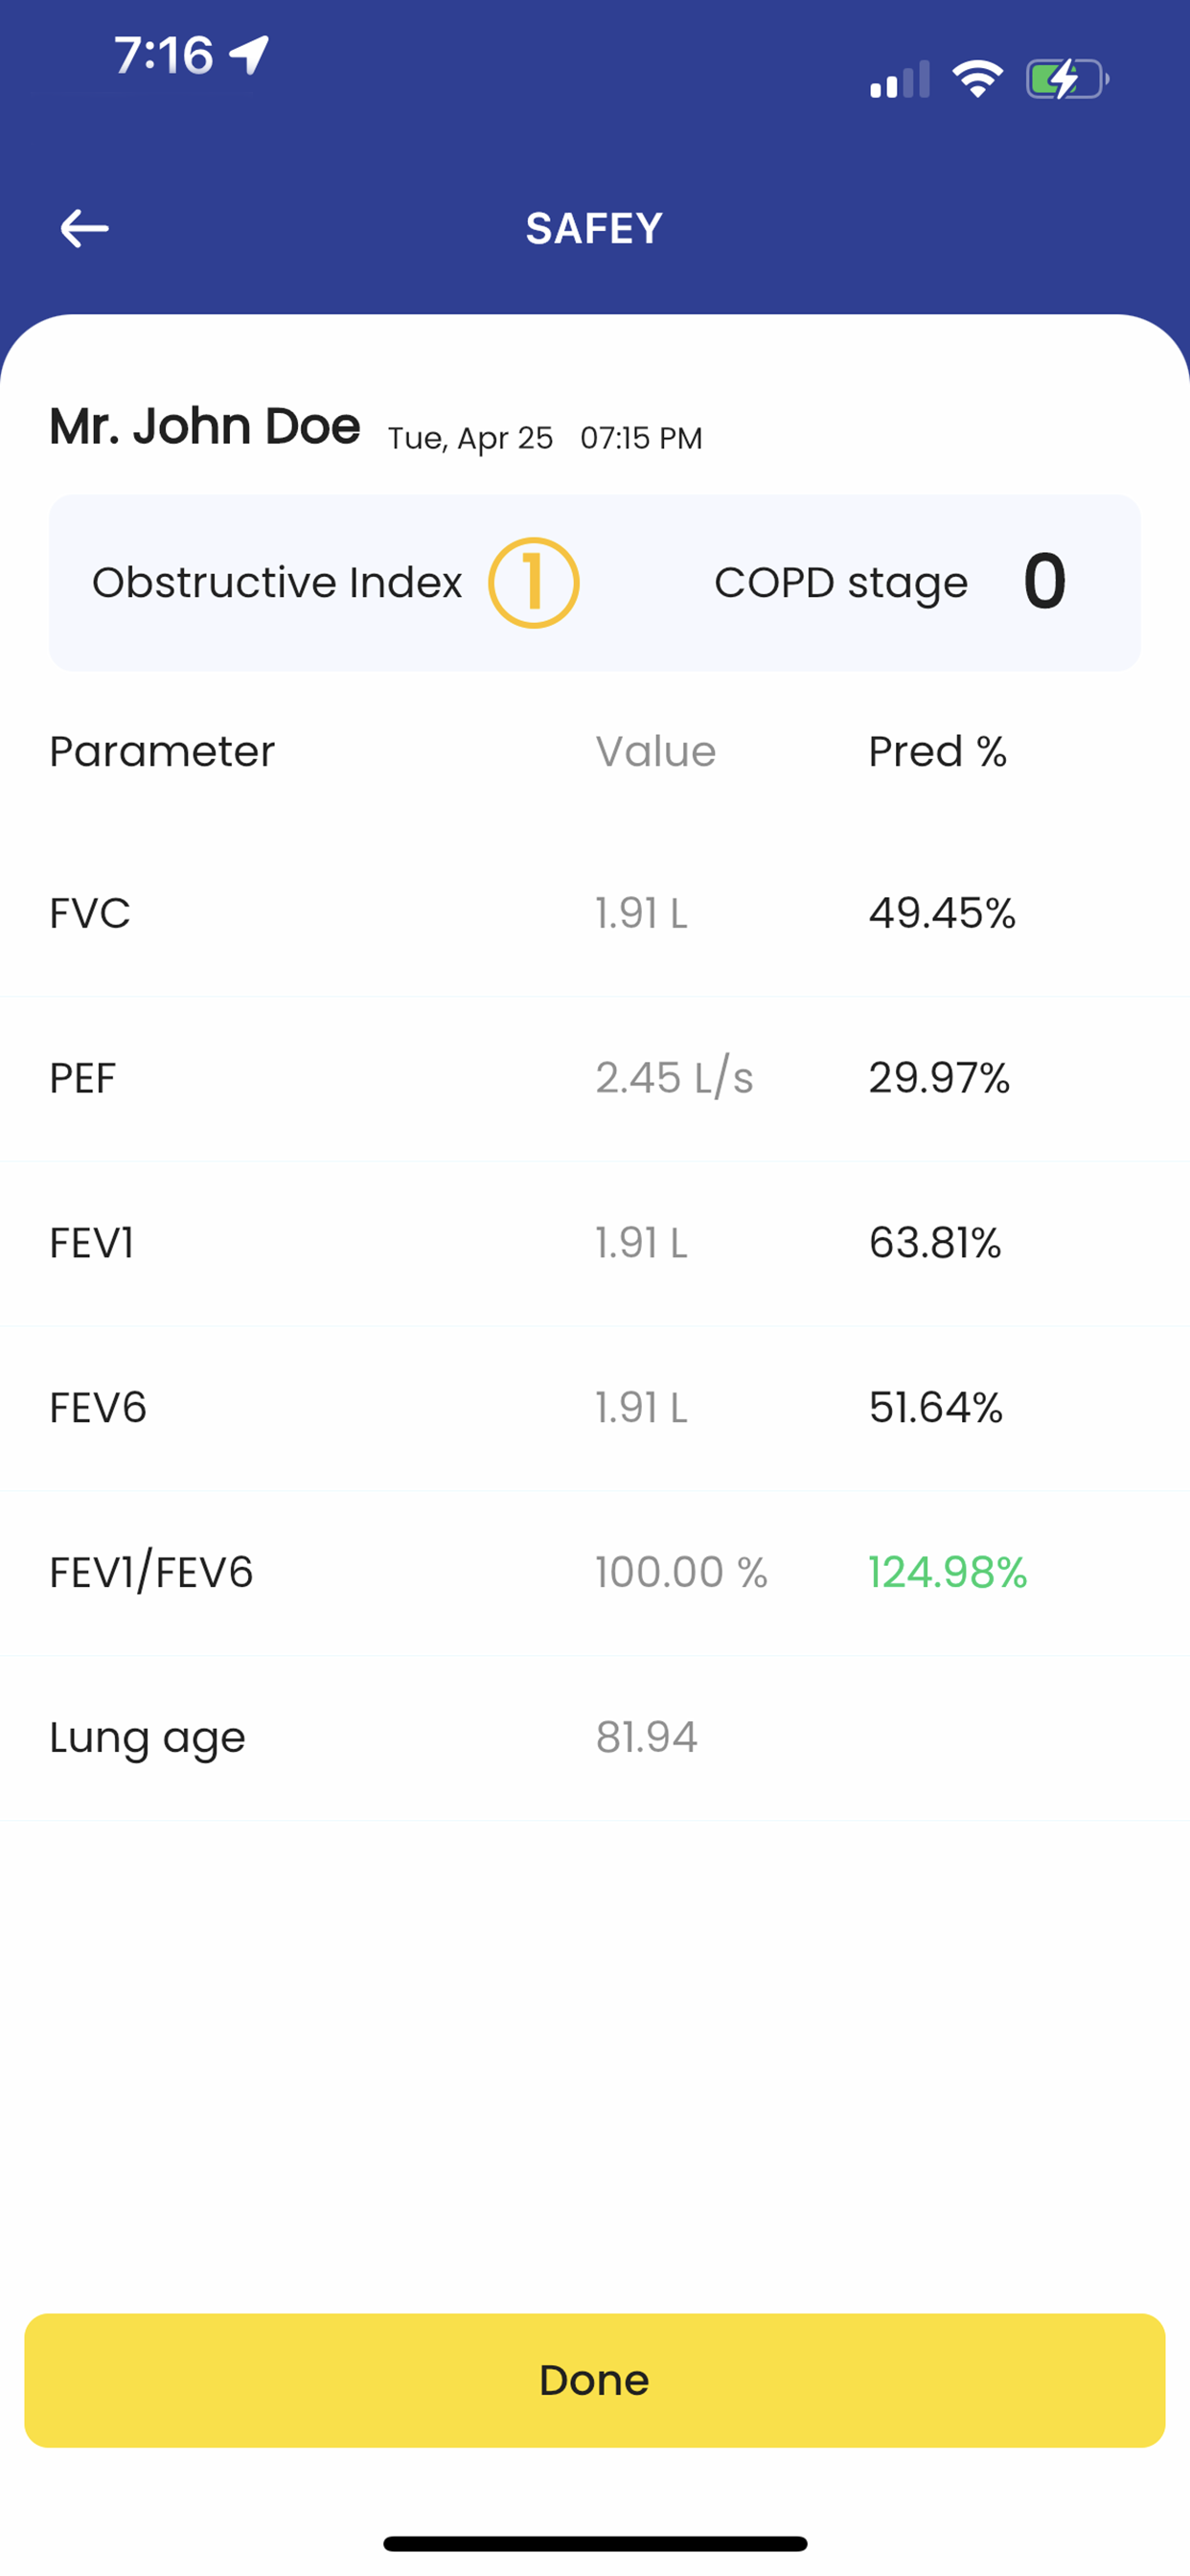Tap the Wi-Fi status icon

(x=977, y=79)
